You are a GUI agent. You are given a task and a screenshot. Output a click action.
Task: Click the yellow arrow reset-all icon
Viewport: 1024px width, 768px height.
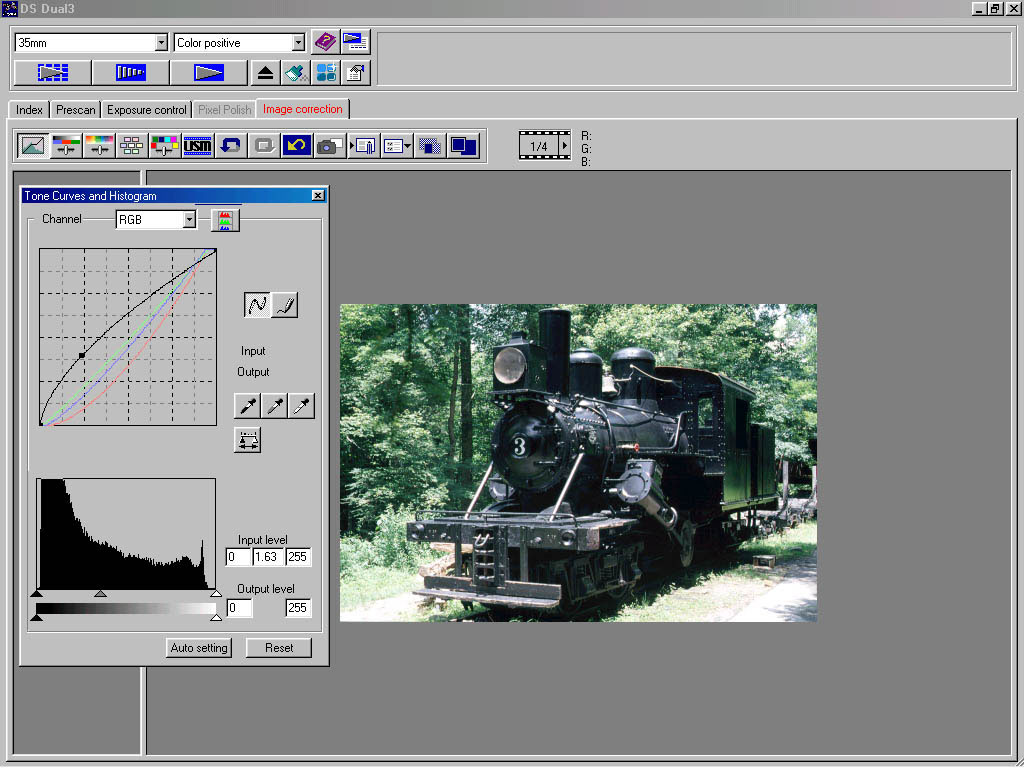[x=296, y=146]
